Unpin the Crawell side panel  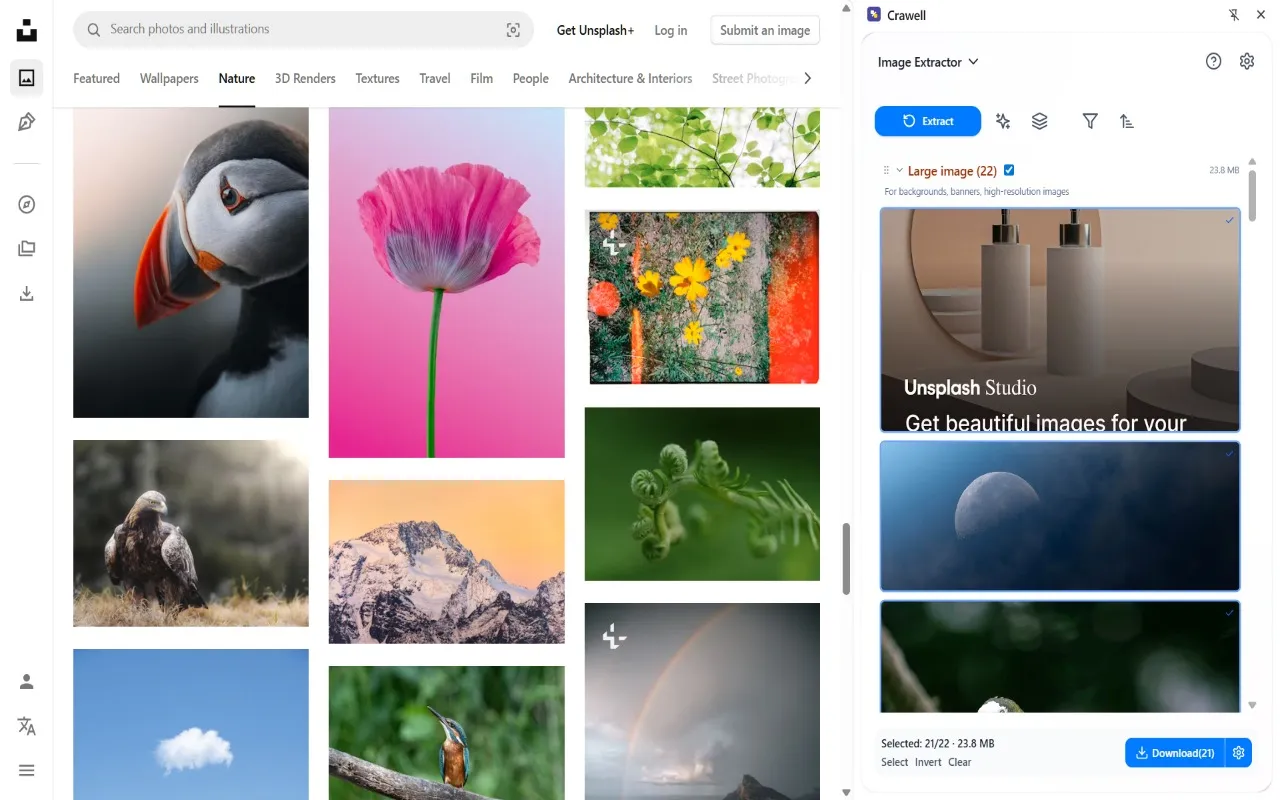click(x=1233, y=15)
